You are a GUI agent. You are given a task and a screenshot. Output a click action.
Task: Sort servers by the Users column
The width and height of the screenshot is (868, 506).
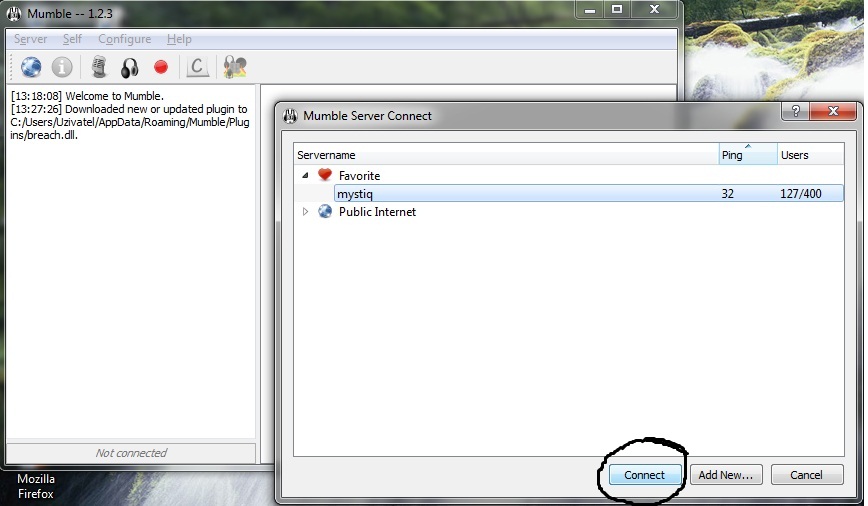tap(810, 154)
